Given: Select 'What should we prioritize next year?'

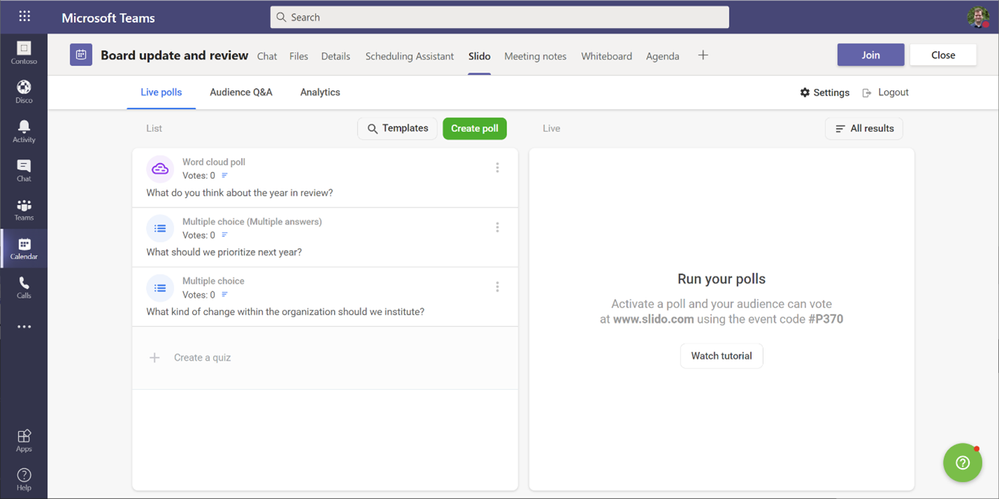Looking at the screenshot, I should (x=224, y=252).
